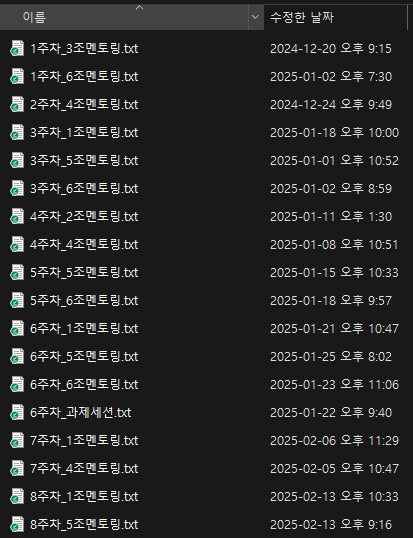Select file 3주차_1조멘토링.txt by name
413x538 pixels.
point(84,132)
